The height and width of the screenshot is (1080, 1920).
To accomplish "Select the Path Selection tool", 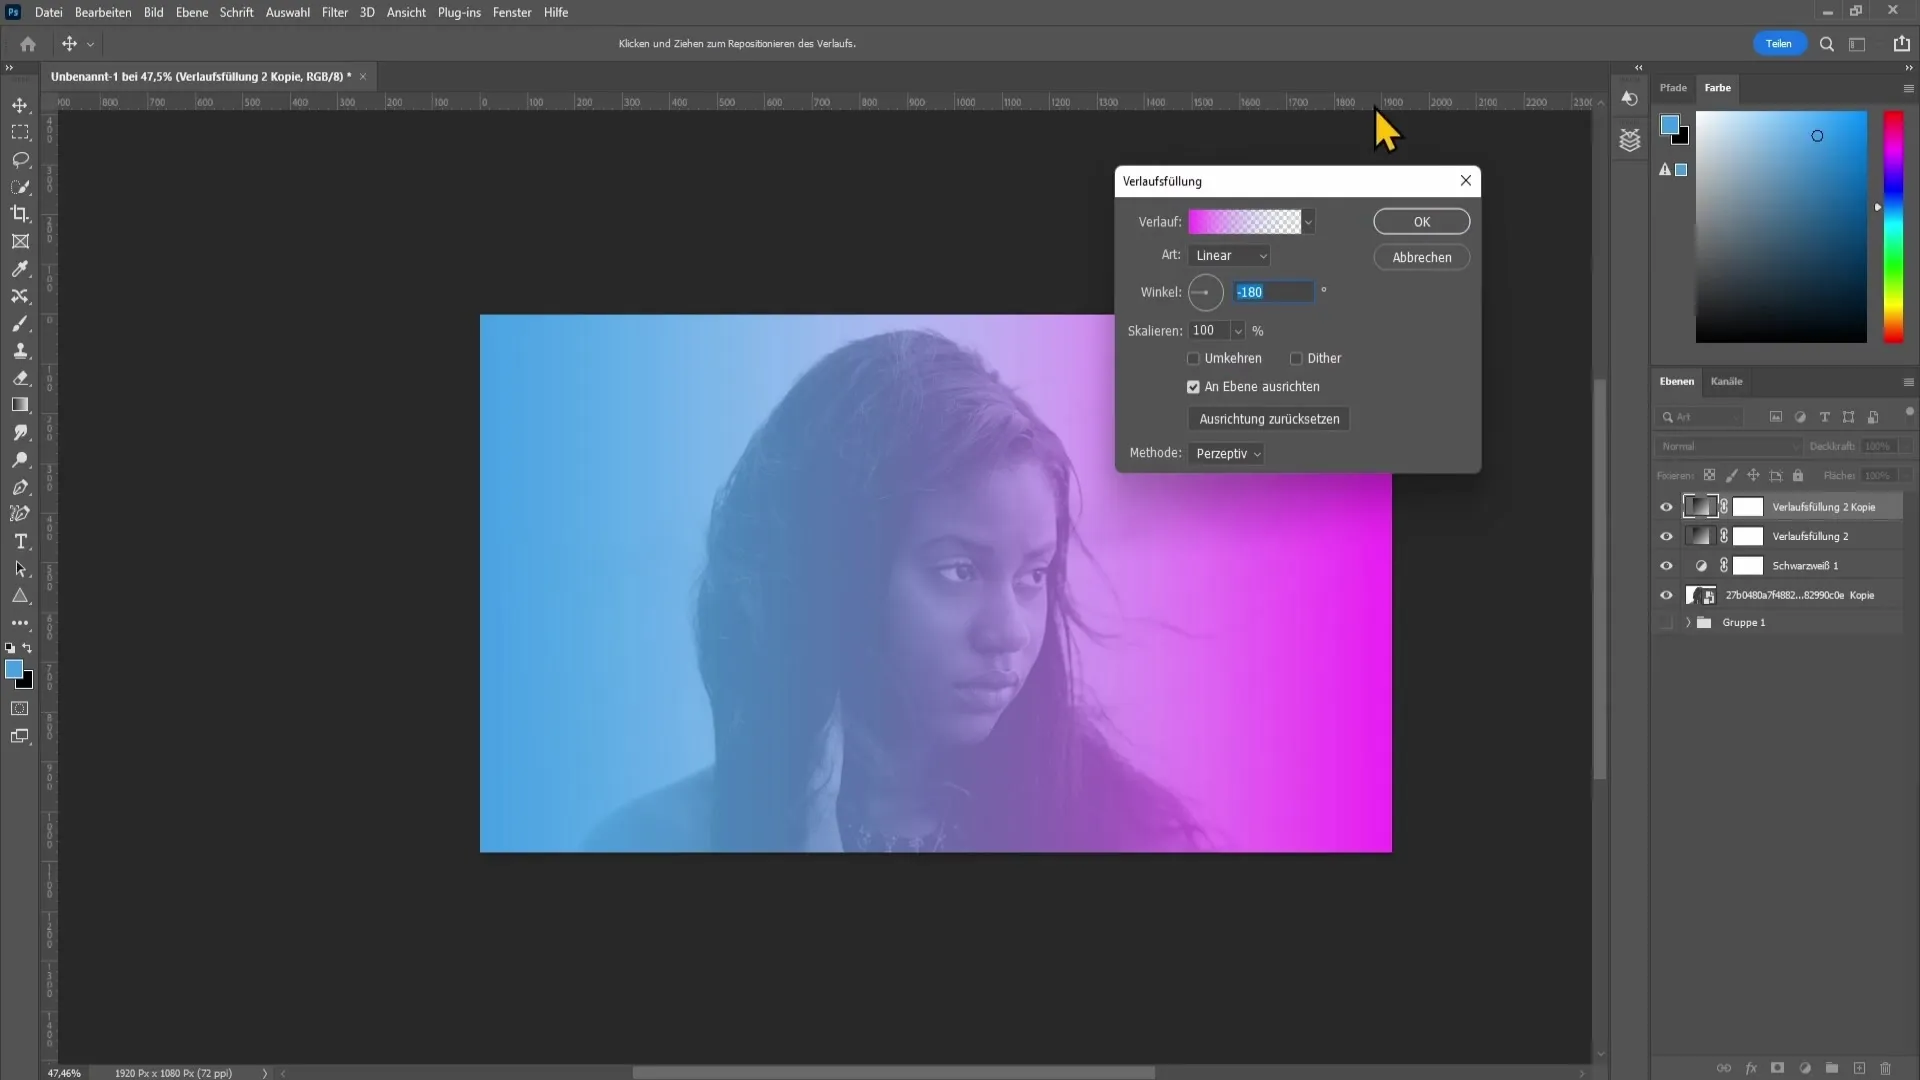I will 20,569.
